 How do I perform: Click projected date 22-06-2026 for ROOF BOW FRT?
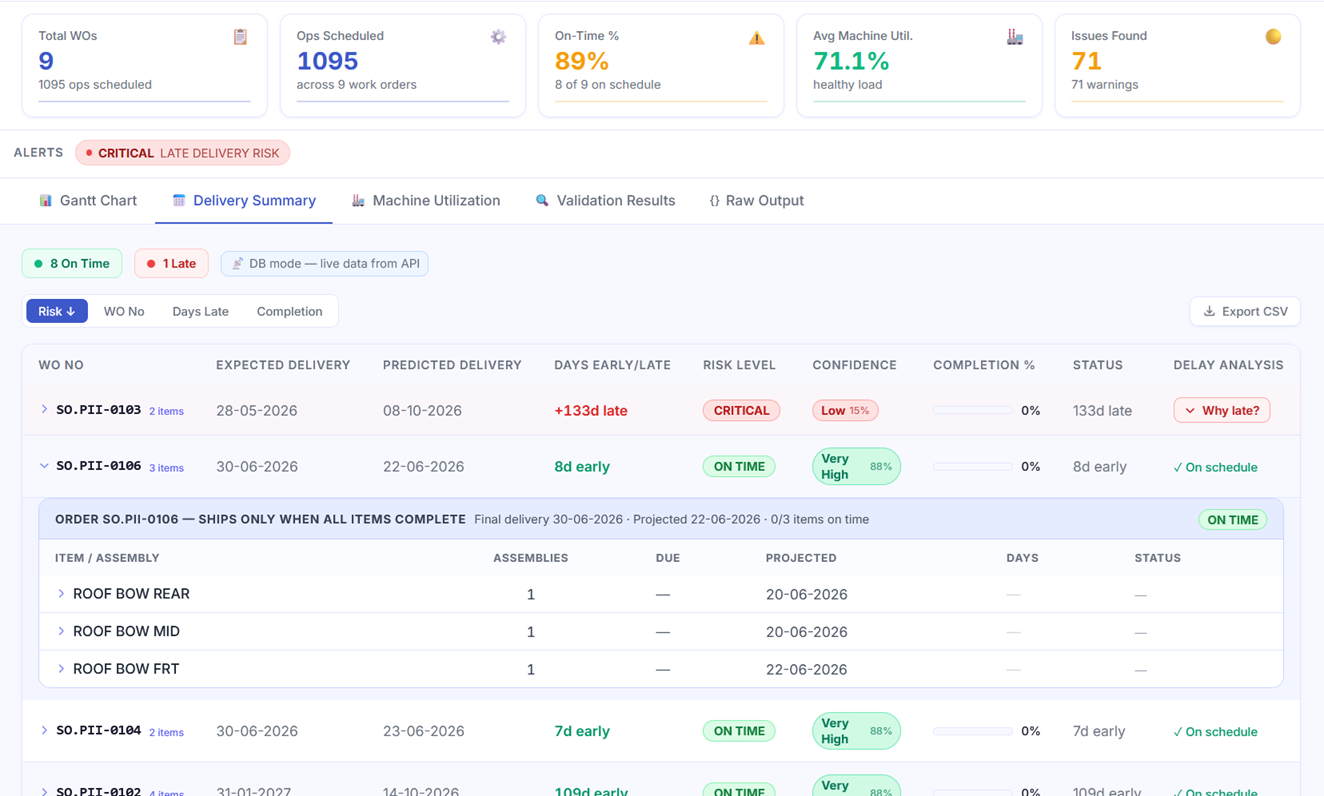[x=806, y=670]
